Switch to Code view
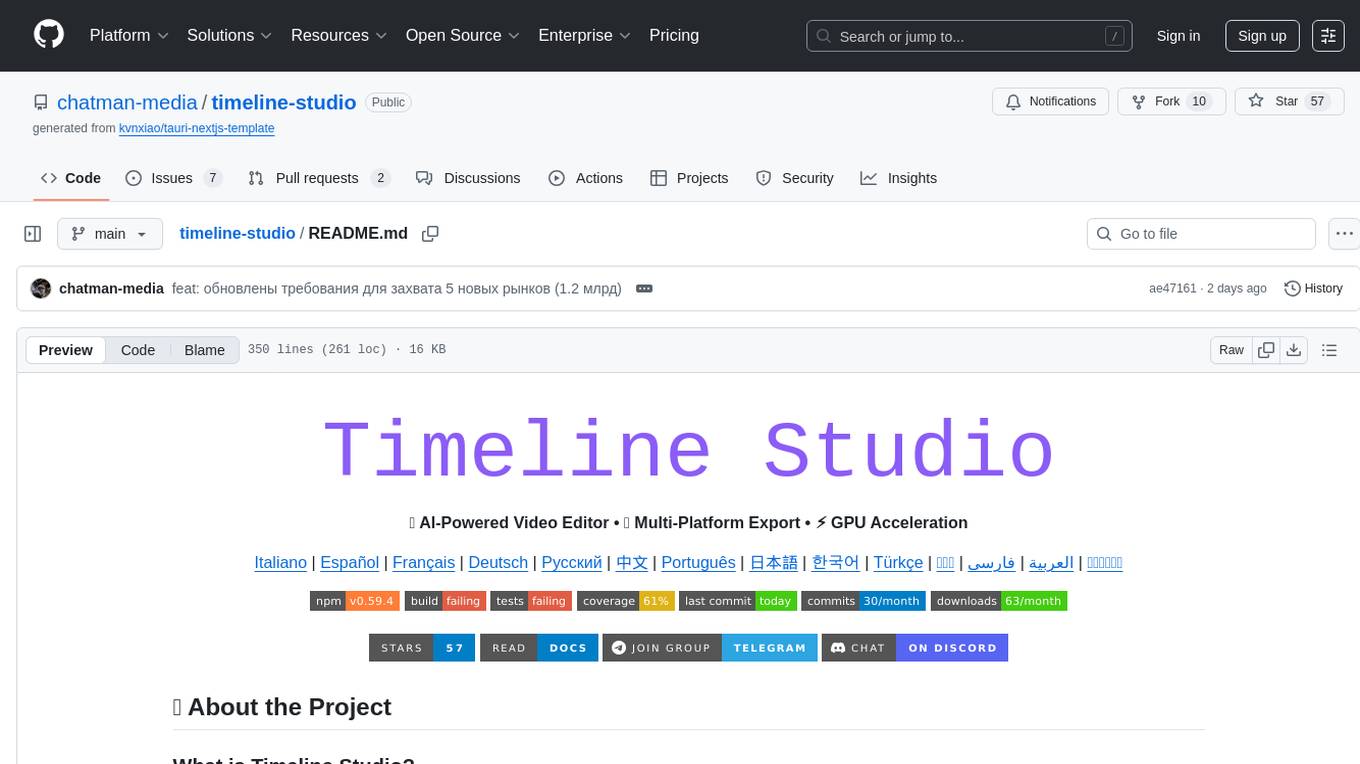The height and width of the screenshot is (764, 1360). pos(138,350)
